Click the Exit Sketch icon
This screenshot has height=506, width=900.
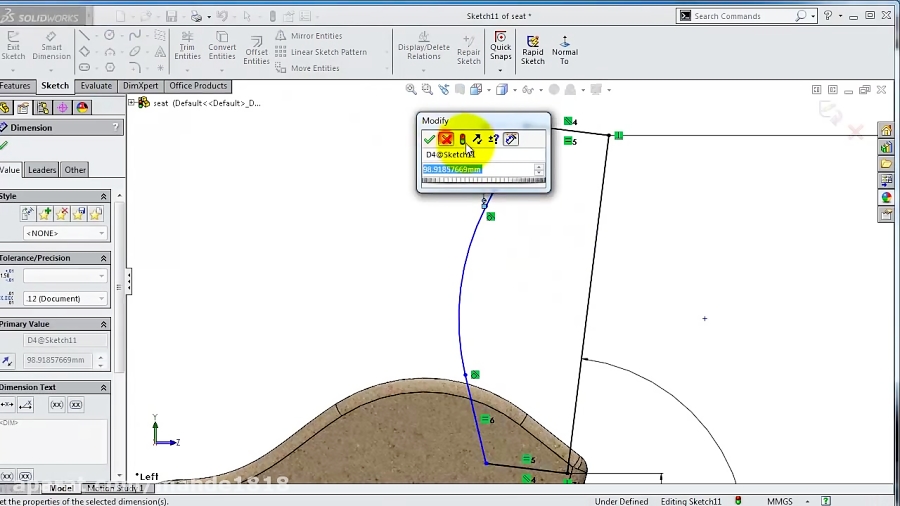(x=13, y=46)
